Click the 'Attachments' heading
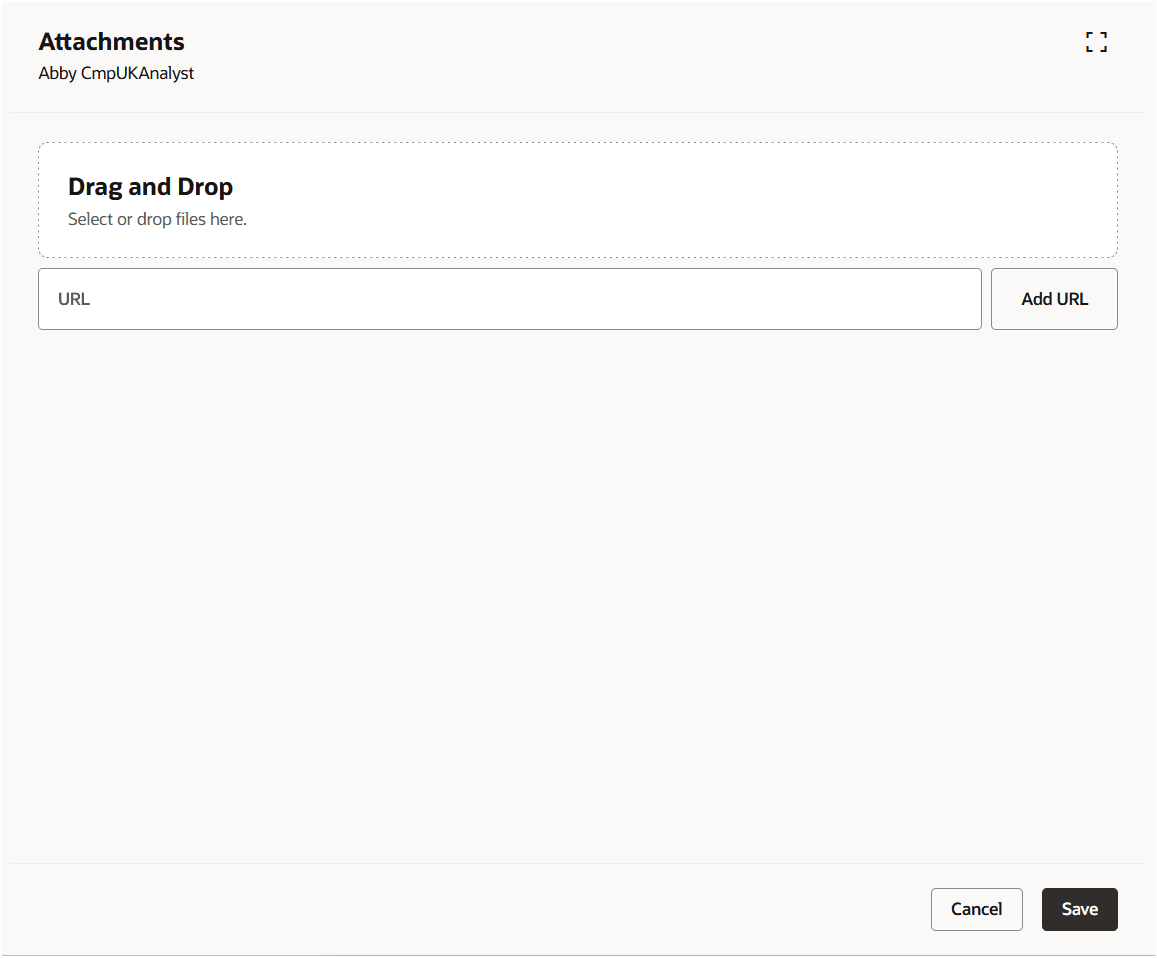This screenshot has height=958, width=1157. [111, 41]
